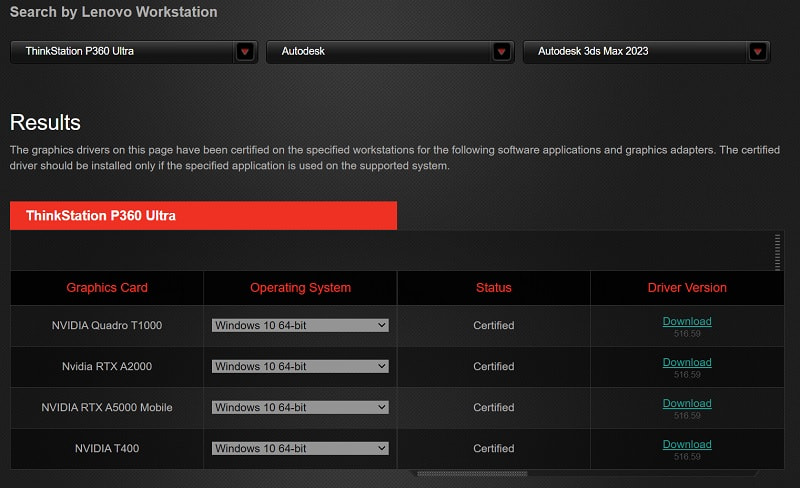Download driver for NVIDIA RTX A5000 Mobile
The image size is (800, 488).
[x=687, y=403]
